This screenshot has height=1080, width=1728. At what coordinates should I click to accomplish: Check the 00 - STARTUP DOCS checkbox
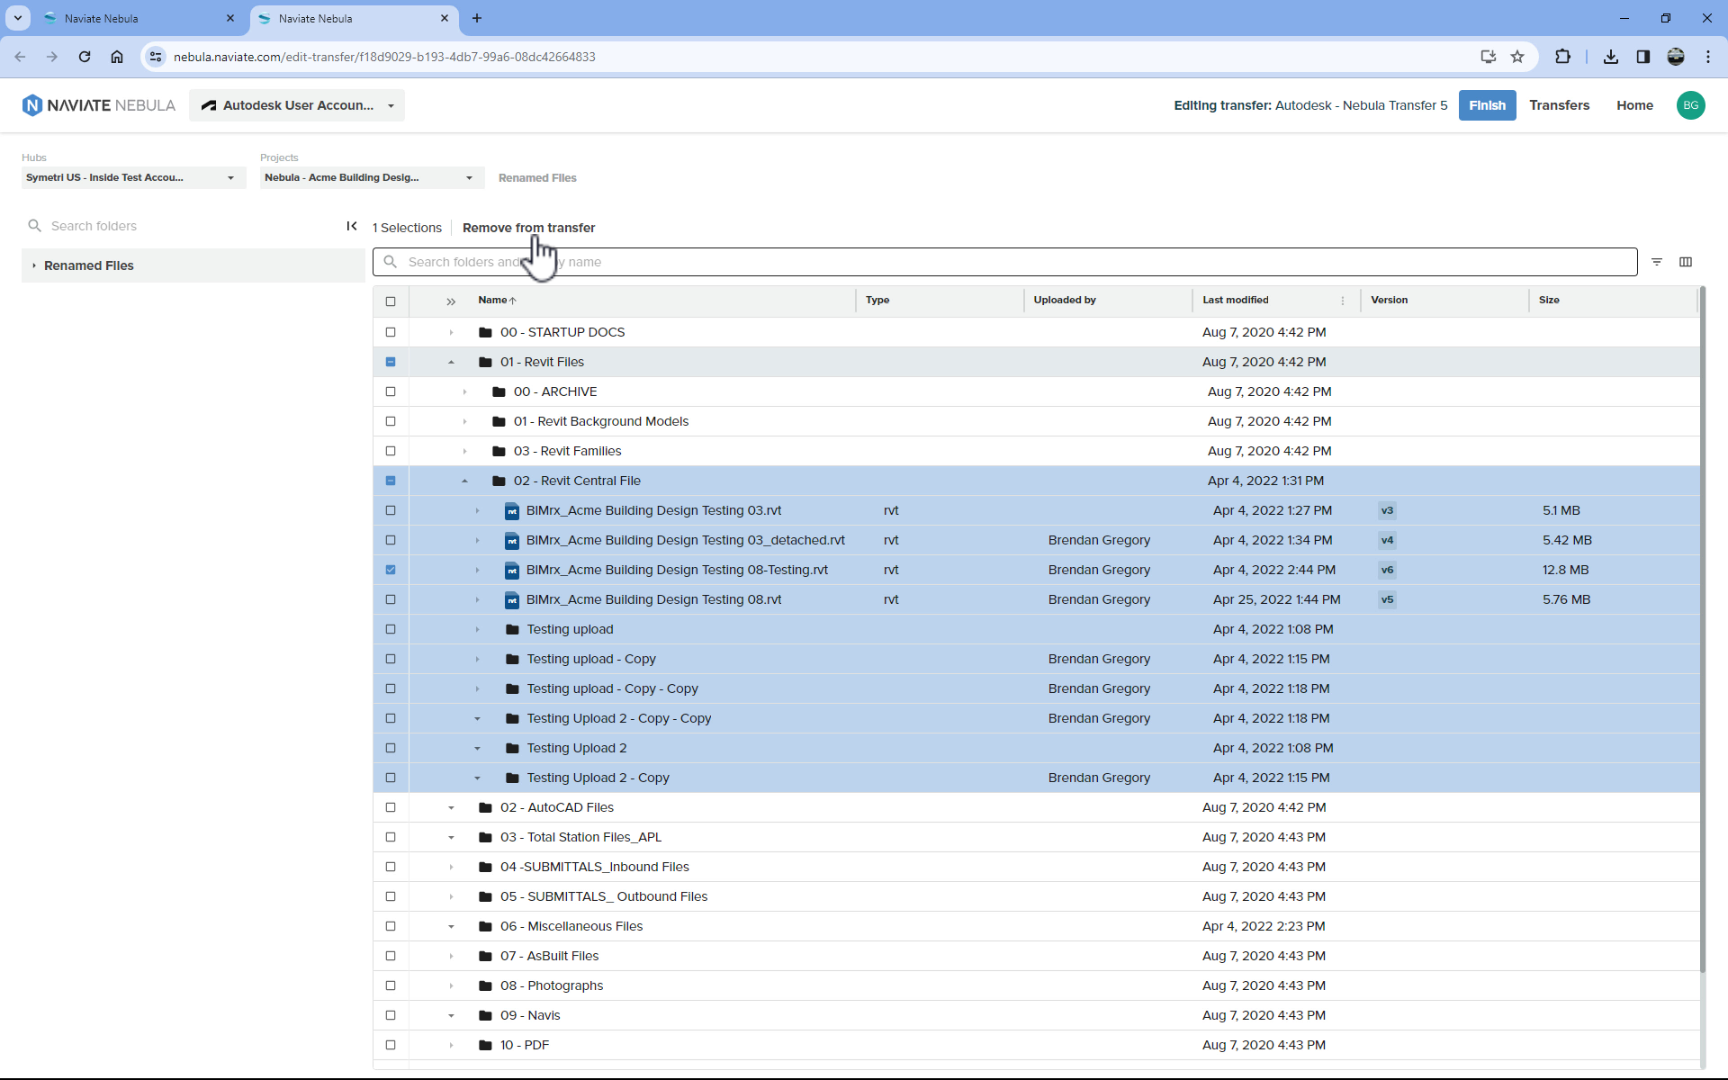(x=391, y=332)
